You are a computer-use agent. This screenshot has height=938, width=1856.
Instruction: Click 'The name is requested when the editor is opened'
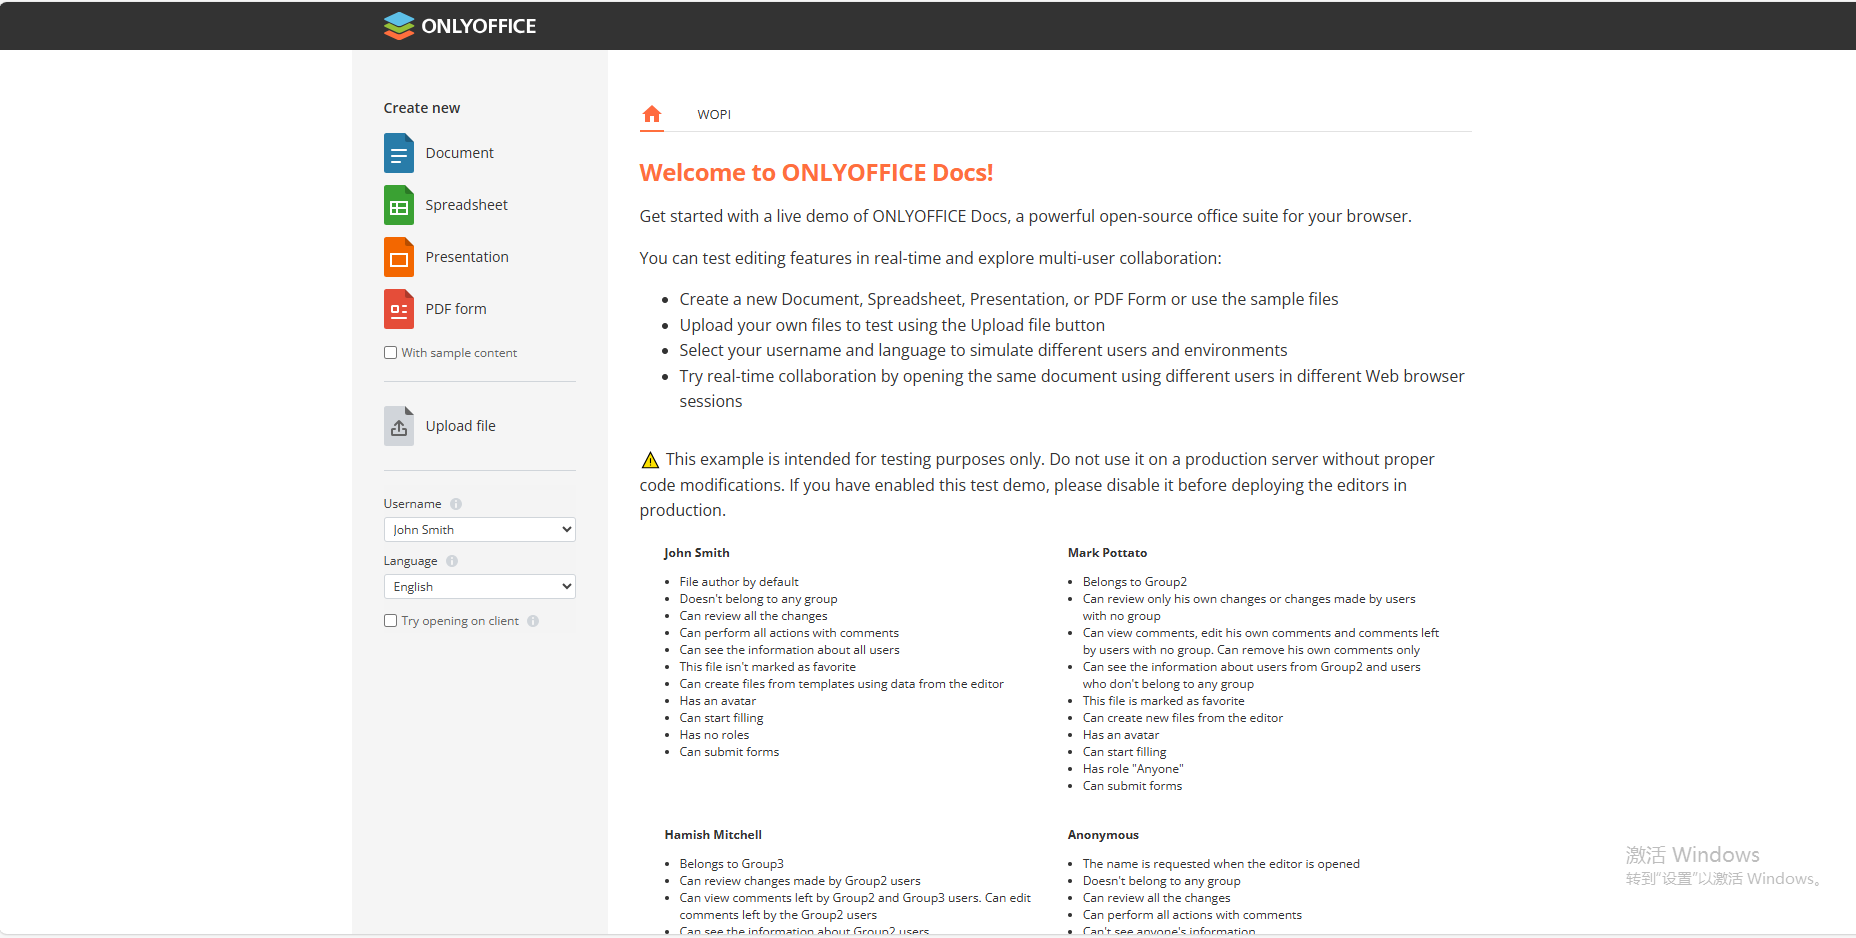coord(1221,864)
